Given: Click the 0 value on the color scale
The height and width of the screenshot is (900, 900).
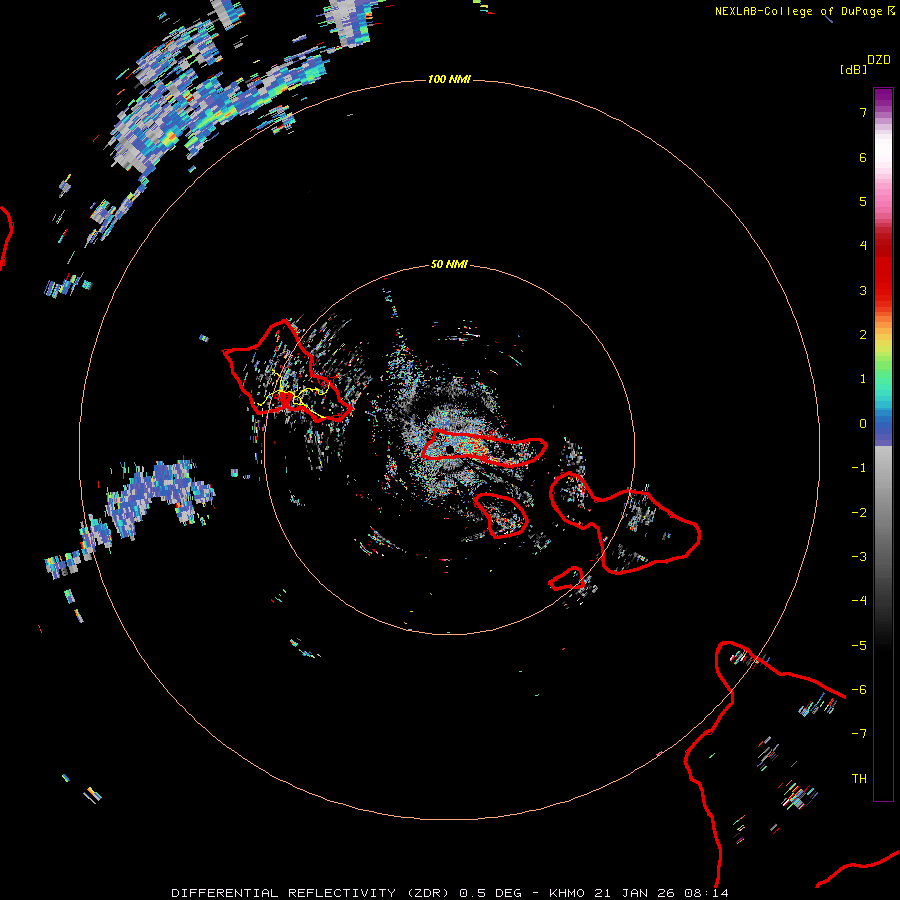Looking at the screenshot, I should click(863, 424).
